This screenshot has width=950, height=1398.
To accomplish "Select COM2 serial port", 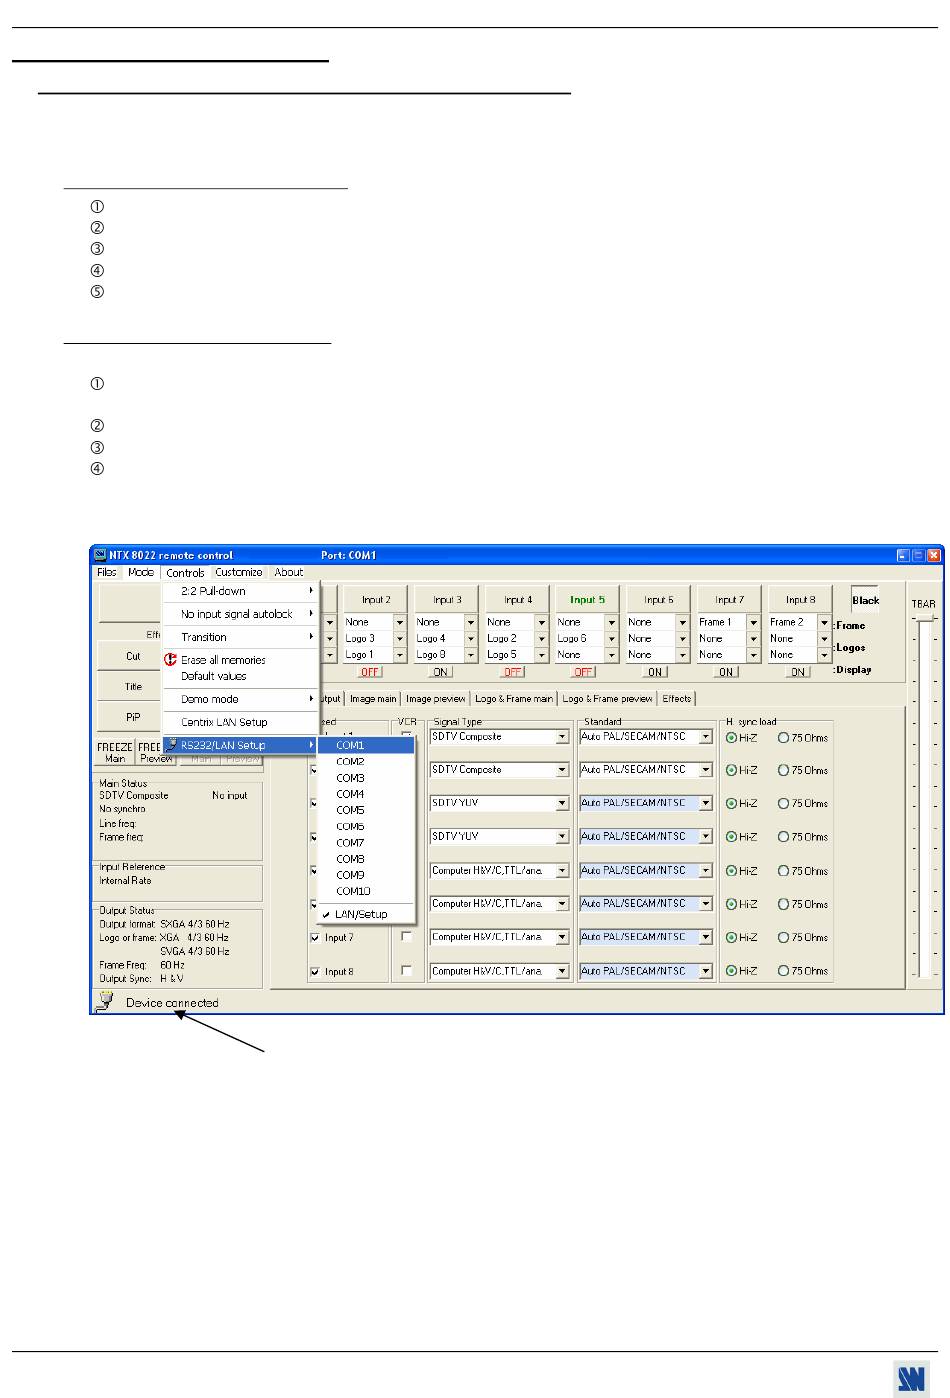I will pos(365,761).
